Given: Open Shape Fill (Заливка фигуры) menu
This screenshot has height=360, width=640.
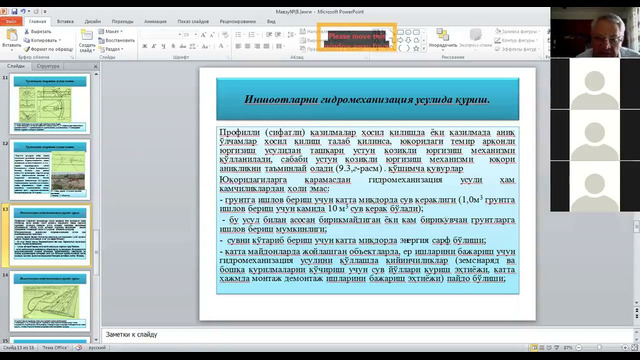Looking at the screenshot, I should [518, 31].
